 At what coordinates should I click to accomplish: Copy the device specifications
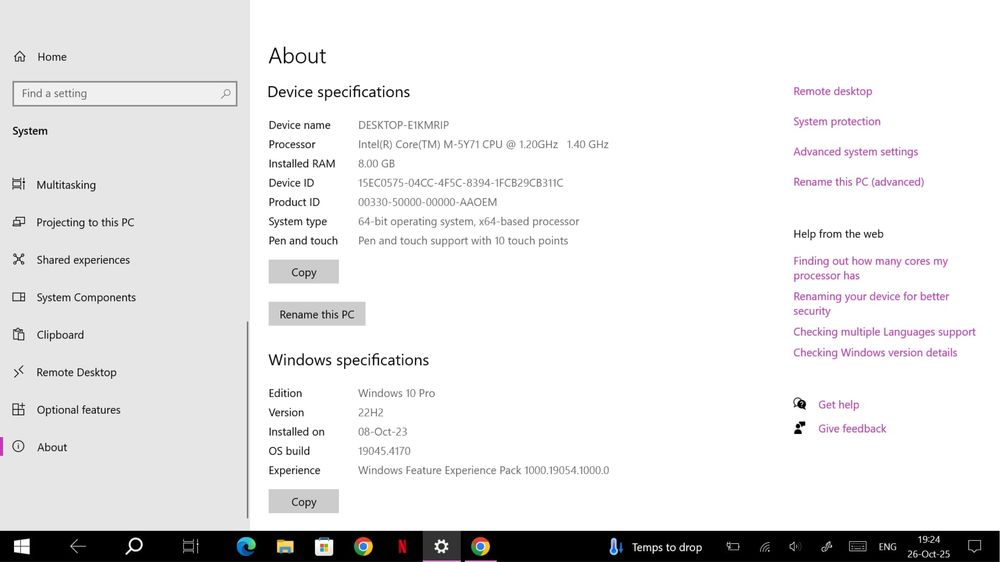click(x=304, y=272)
